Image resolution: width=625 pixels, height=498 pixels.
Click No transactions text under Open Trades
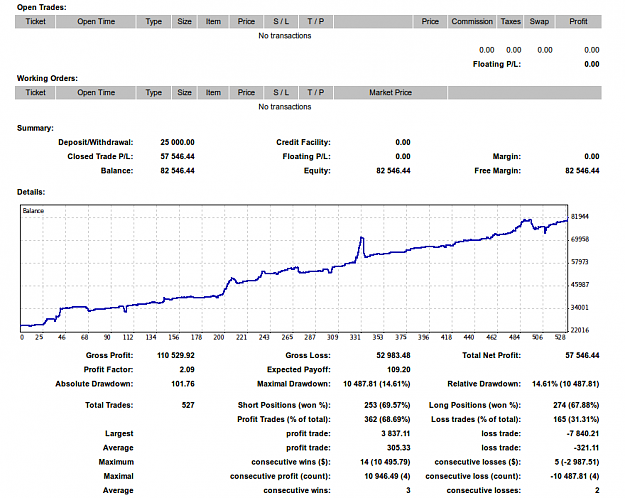click(x=285, y=35)
